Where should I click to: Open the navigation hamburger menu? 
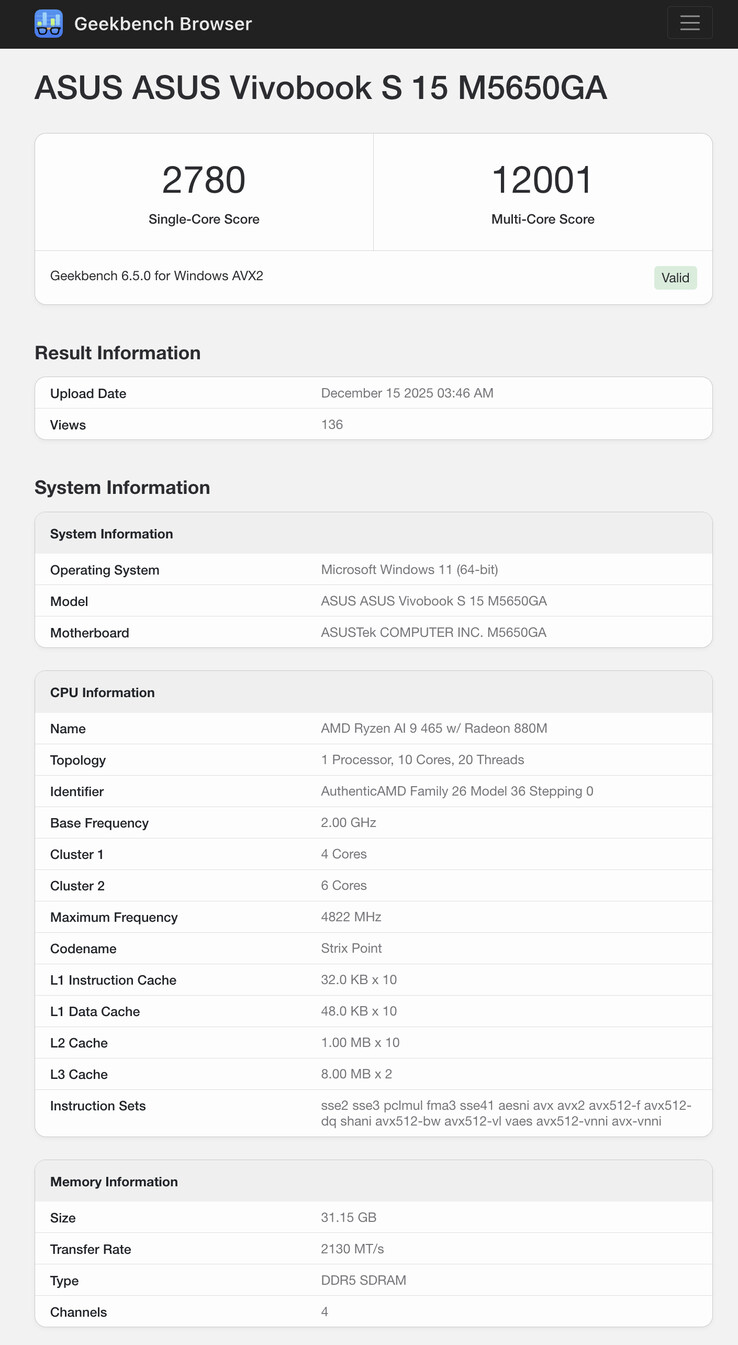click(689, 22)
